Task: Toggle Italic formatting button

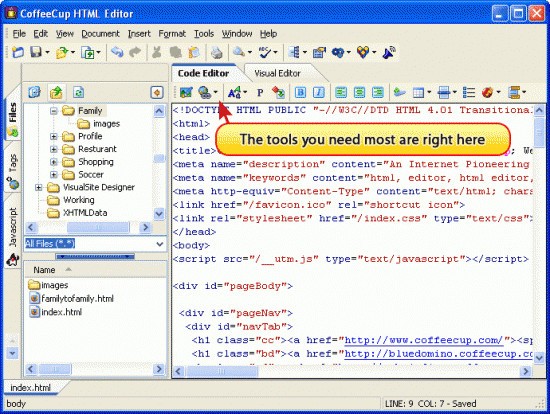Action: [318, 92]
